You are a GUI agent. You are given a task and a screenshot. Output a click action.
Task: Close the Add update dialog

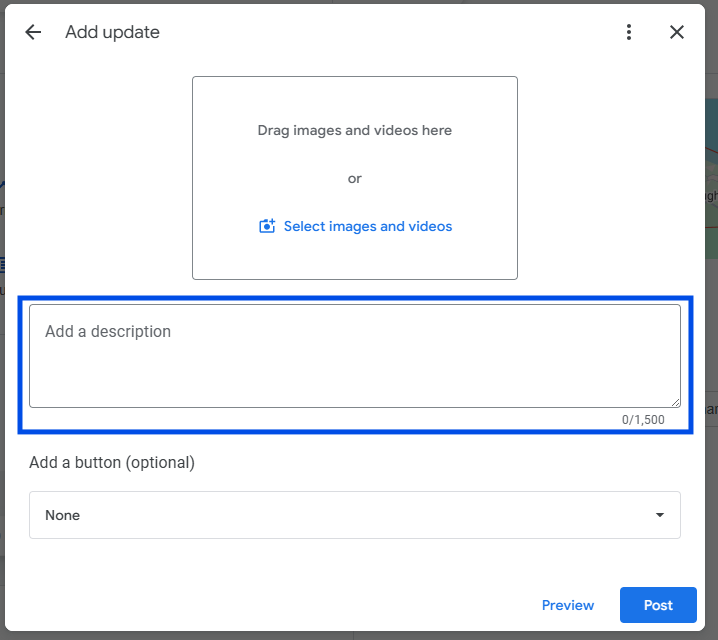(677, 32)
